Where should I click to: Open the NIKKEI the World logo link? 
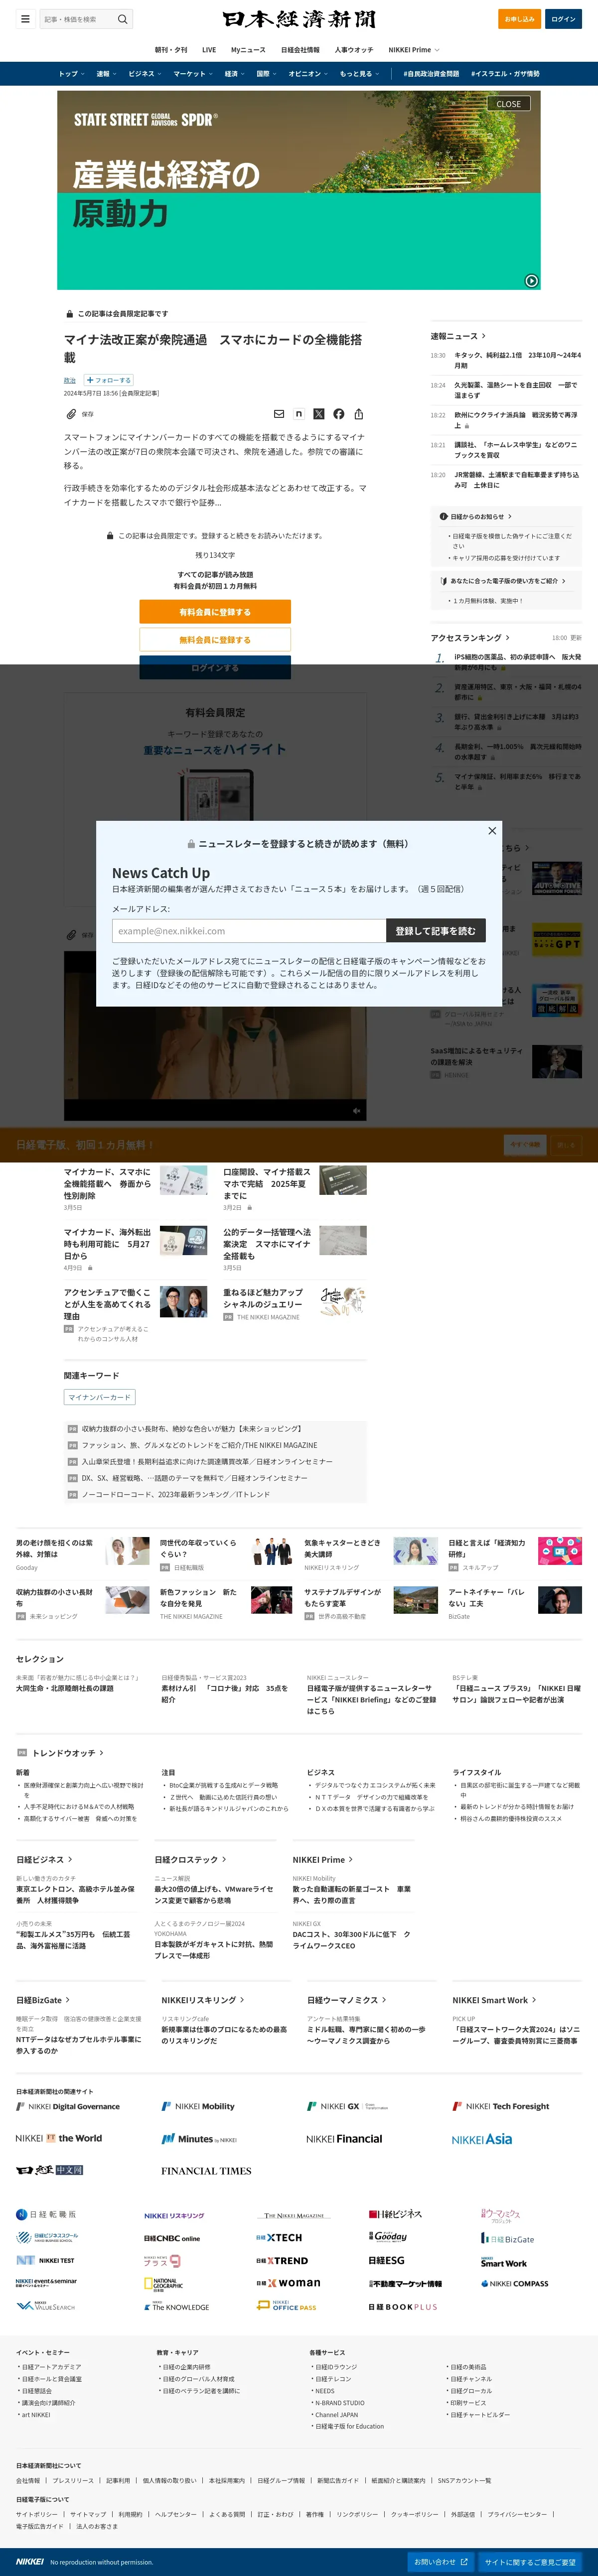point(59,2138)
